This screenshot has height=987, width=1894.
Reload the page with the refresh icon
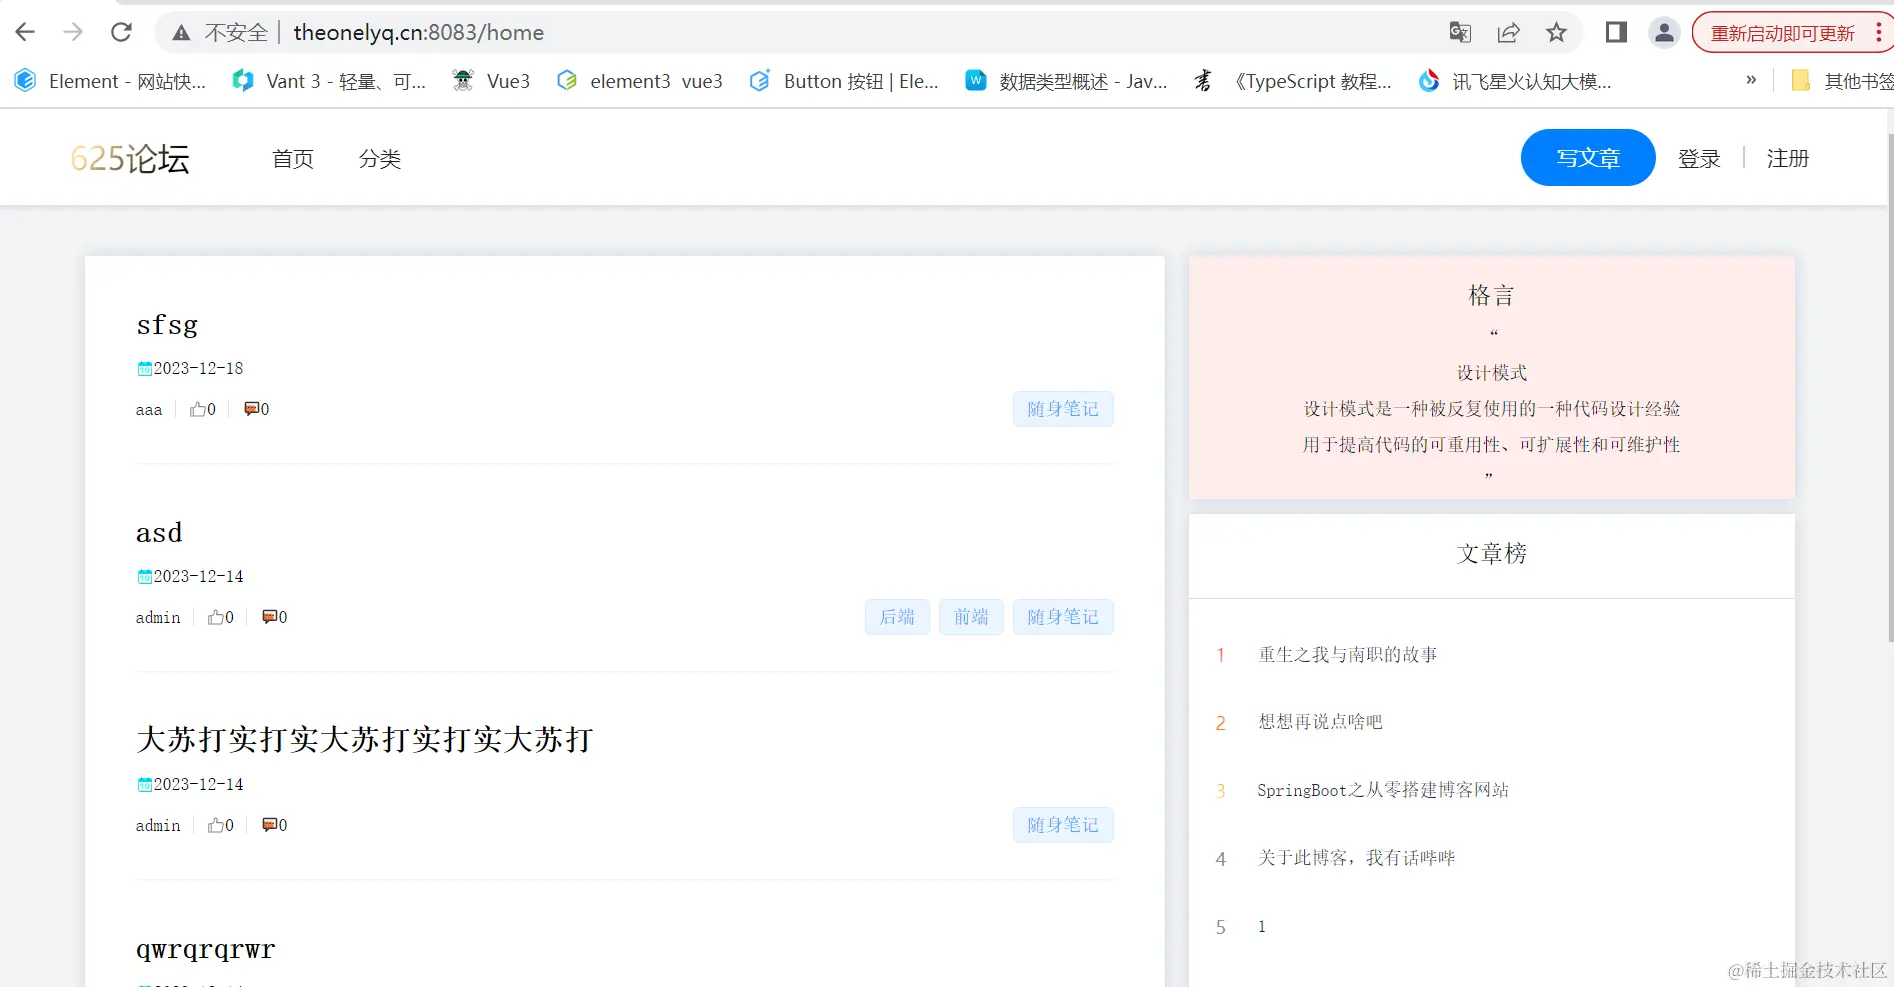pyautogui.click(x=121, y=31)
